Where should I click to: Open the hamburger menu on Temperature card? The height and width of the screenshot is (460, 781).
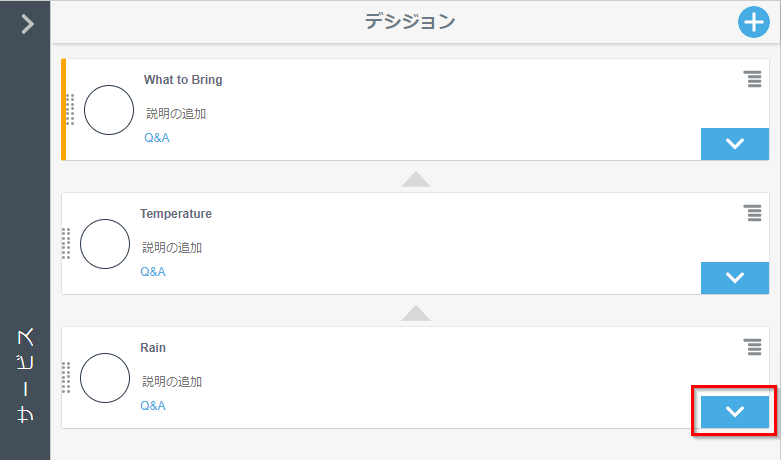753,213
